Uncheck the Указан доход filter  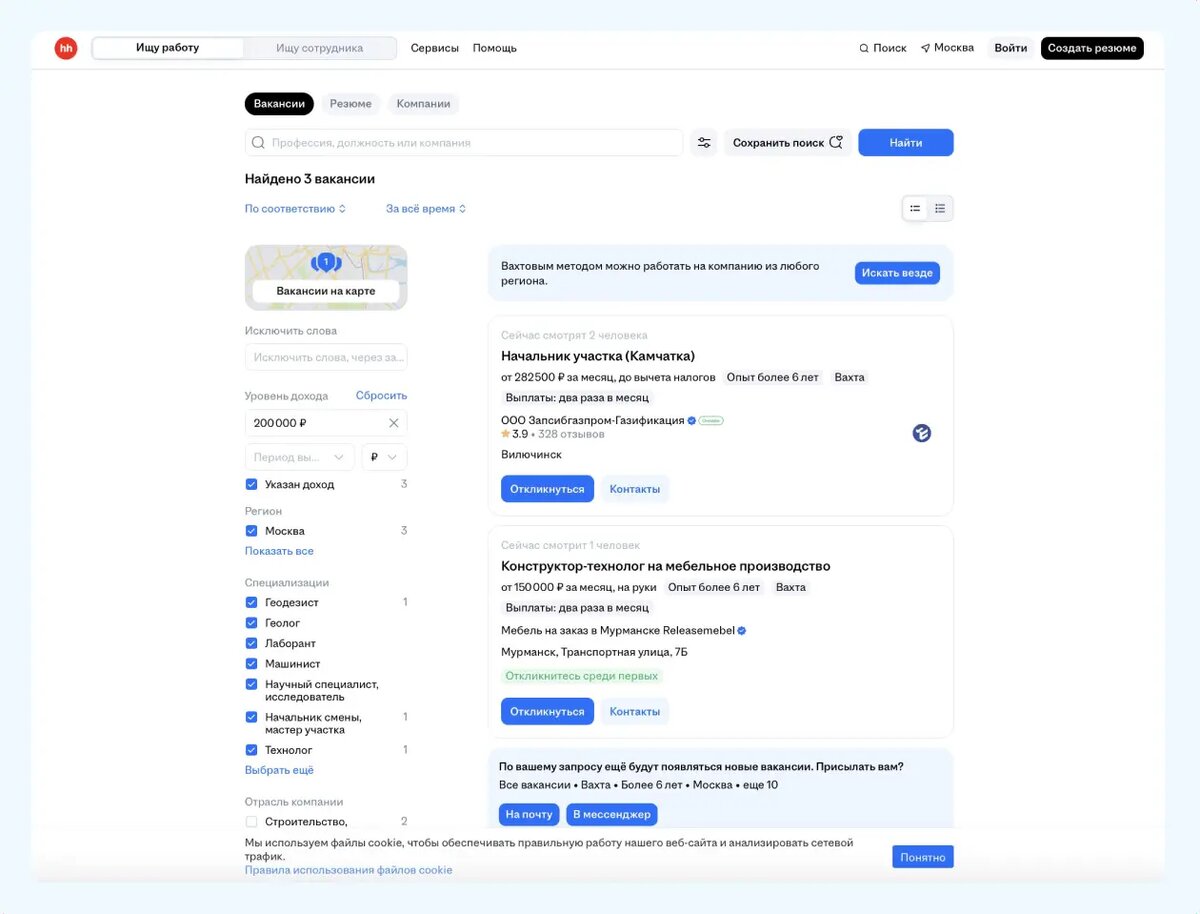(251, 484)
